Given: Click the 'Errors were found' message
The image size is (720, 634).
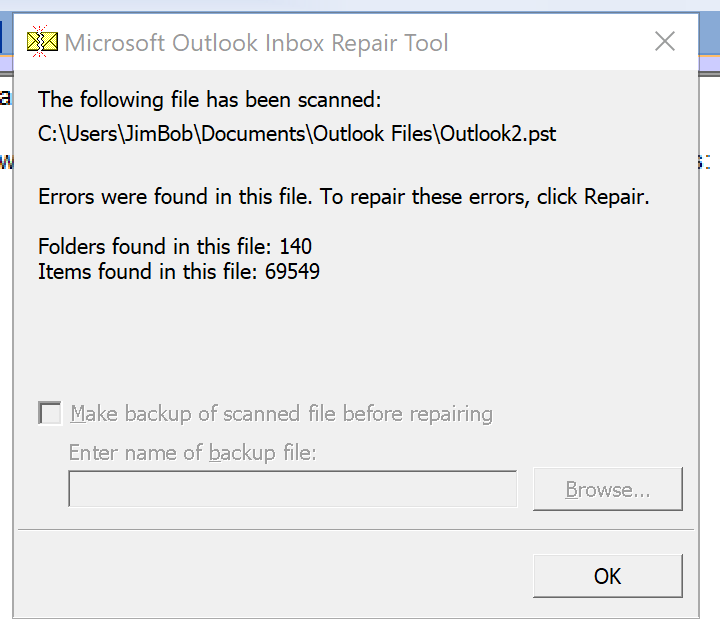Looking at the screenshot, I should pos(344,197).
